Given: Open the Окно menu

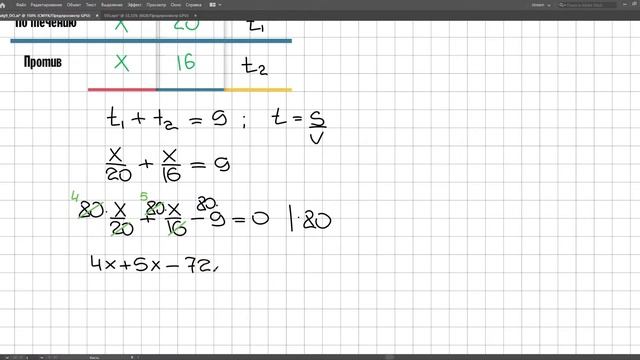Looking at the screenshot, I should (x=176, y=5).
